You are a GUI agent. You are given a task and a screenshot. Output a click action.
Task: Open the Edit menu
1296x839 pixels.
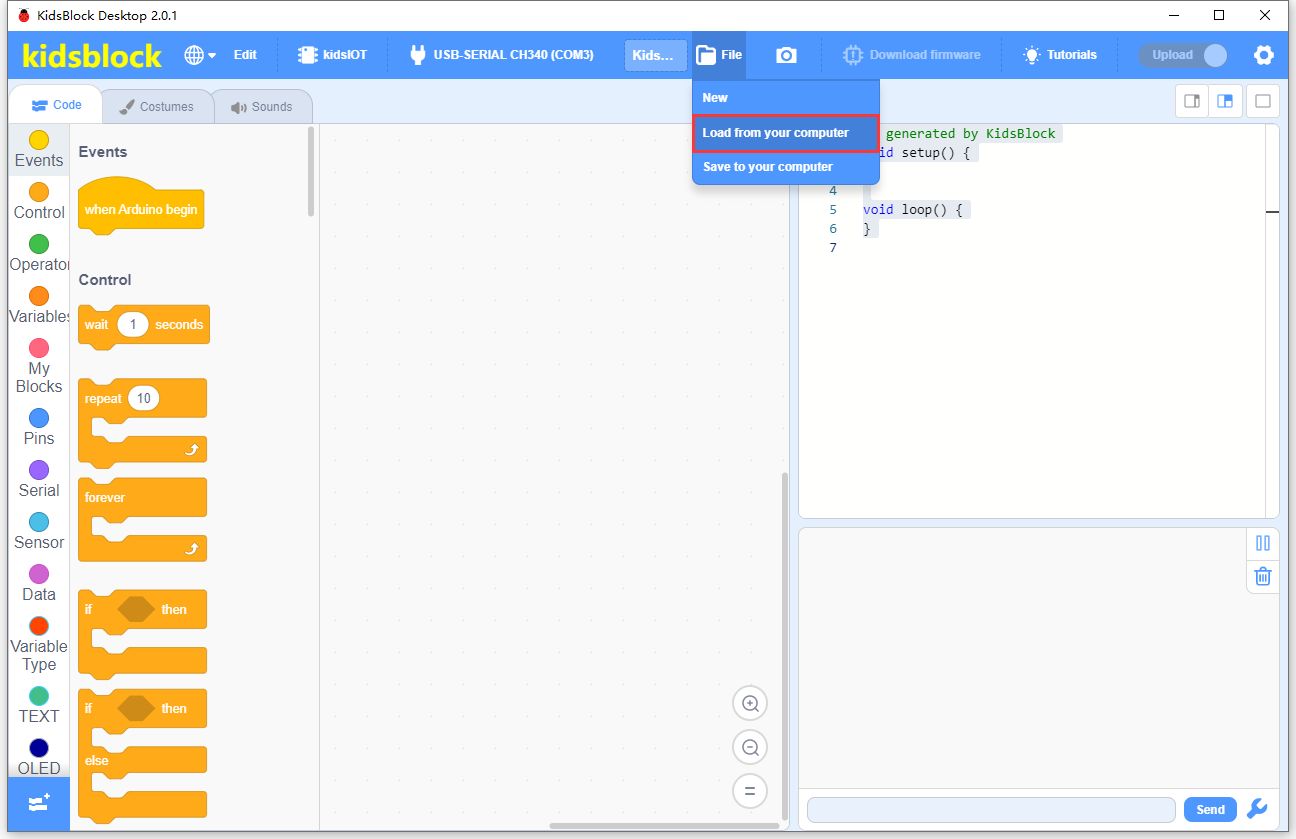245,55
